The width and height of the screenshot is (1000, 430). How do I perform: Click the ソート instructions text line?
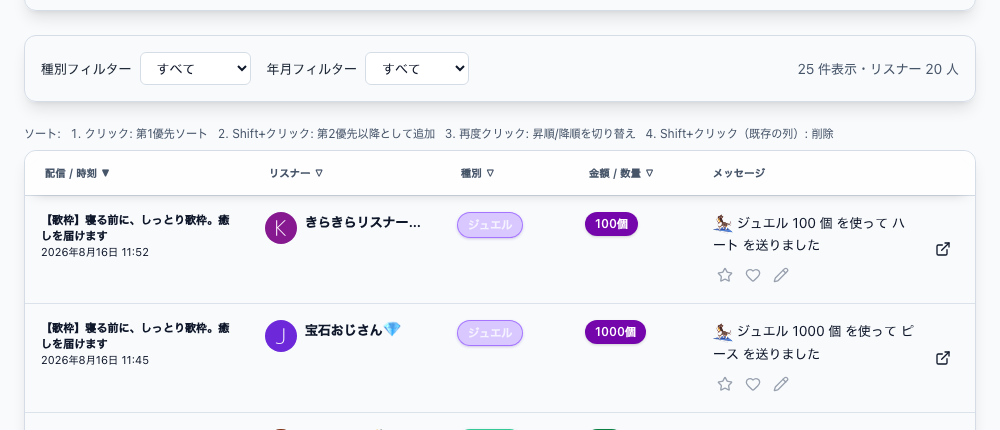(x=429, y=134)
